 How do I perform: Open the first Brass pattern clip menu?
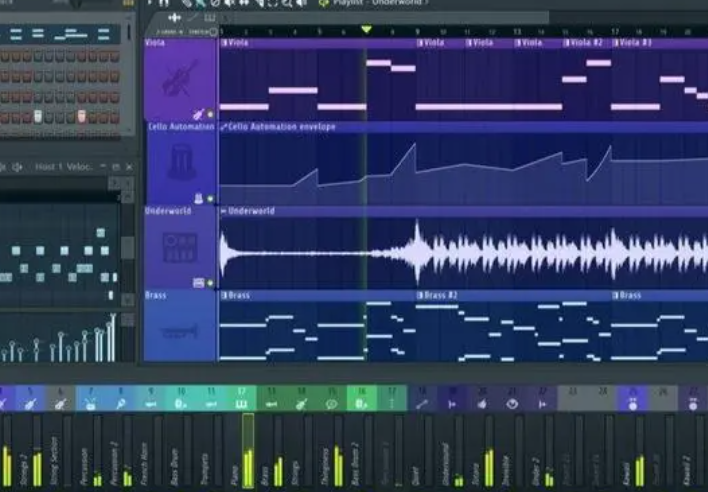coord(224,296)
